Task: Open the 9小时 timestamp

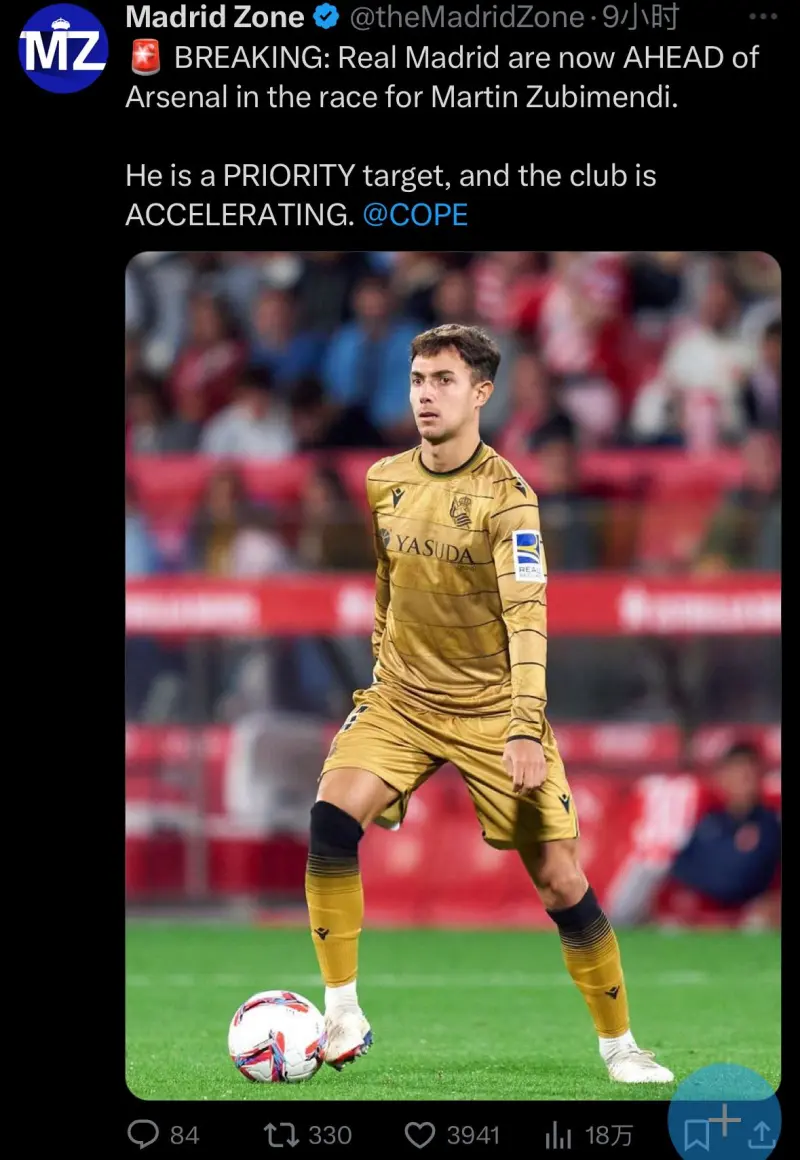Action: pyautogui.click(x=639, y=18)
